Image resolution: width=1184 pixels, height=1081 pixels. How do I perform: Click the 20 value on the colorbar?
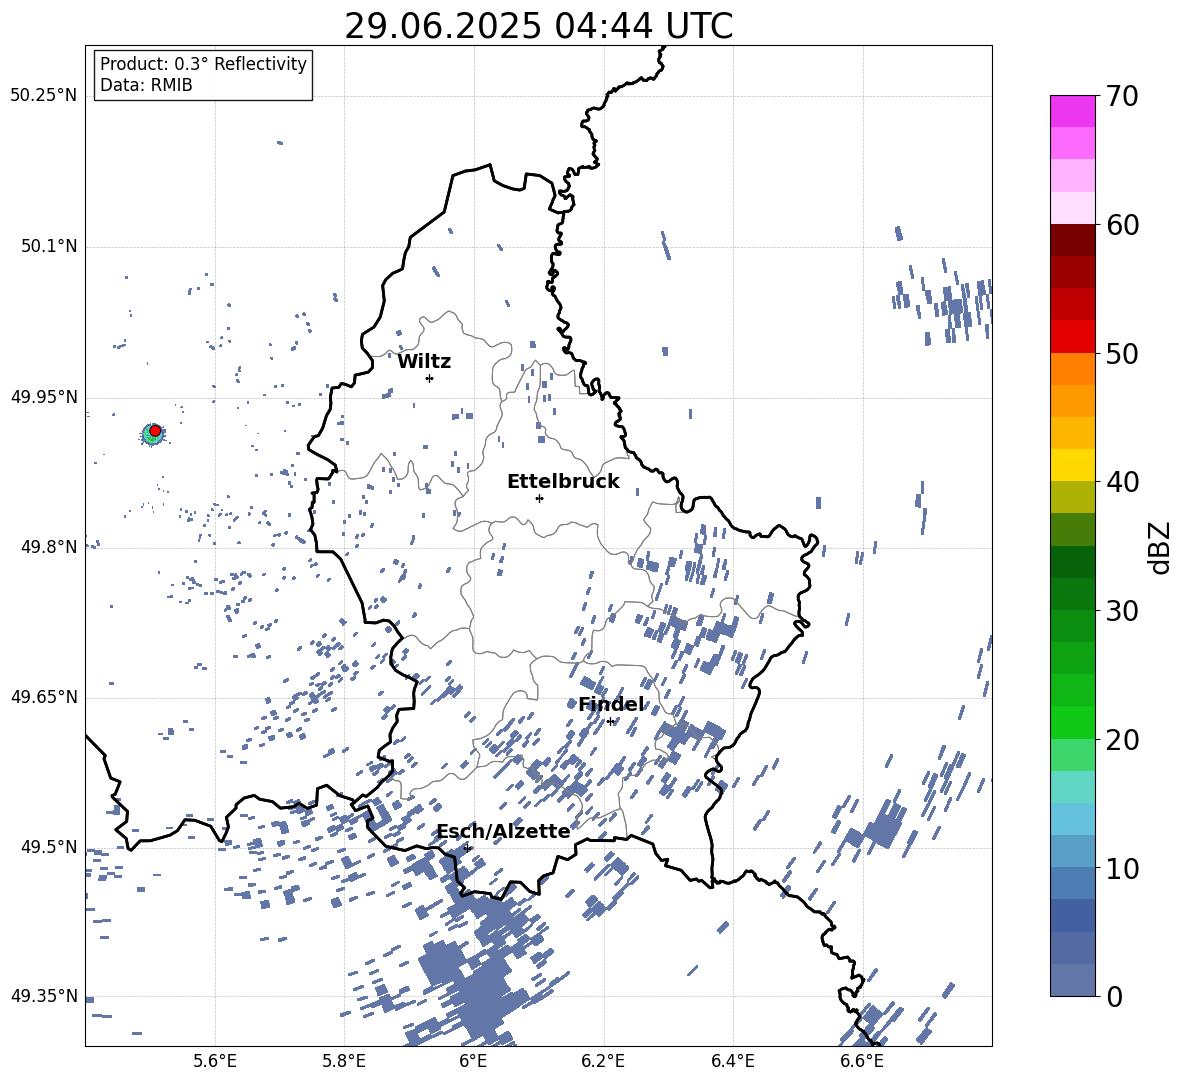click(x=1122, y=740)
